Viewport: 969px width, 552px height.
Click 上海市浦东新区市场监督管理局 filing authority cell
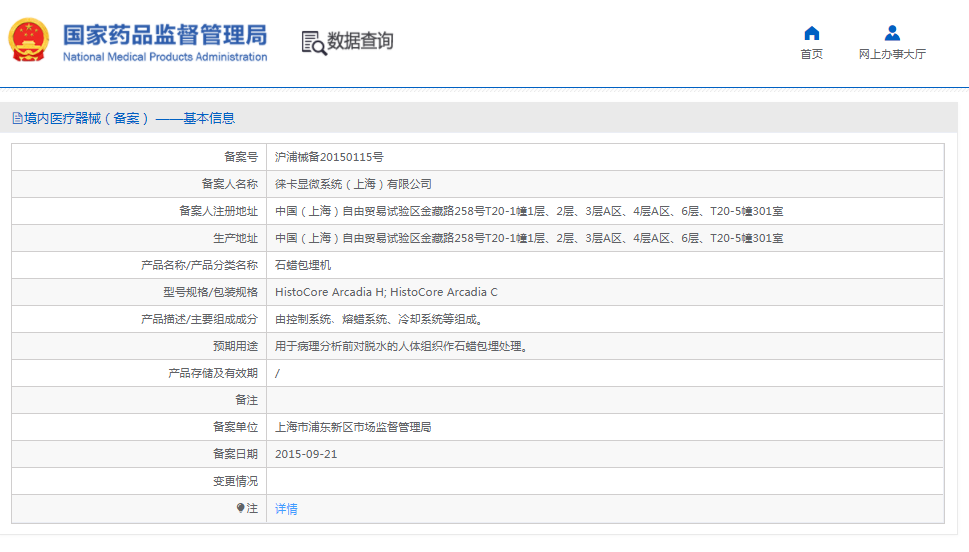[353, 427]
